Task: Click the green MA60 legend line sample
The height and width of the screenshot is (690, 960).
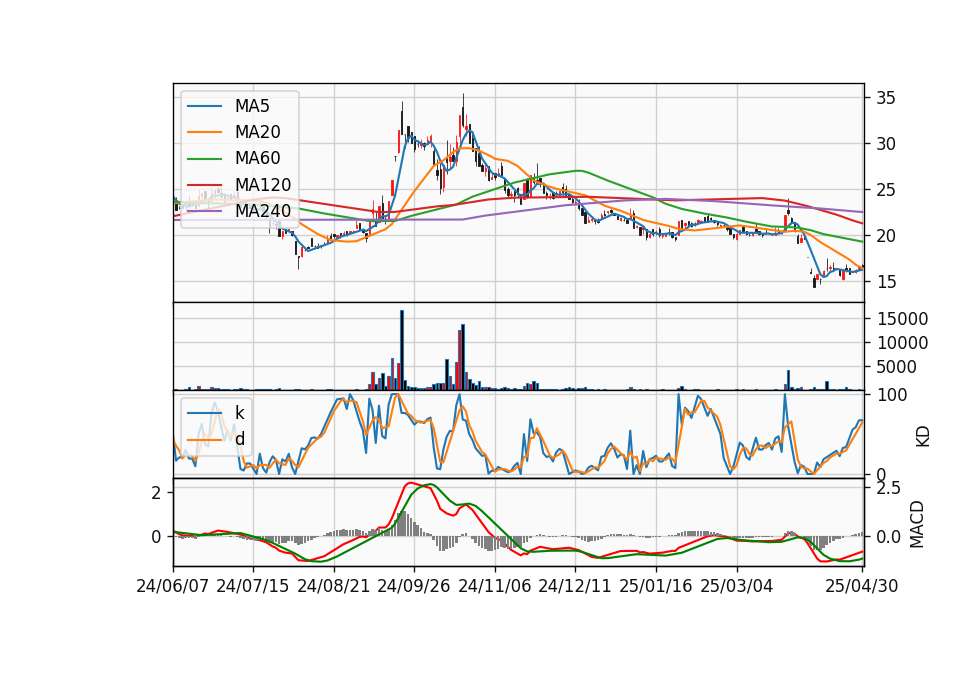Action: point(204,159)
